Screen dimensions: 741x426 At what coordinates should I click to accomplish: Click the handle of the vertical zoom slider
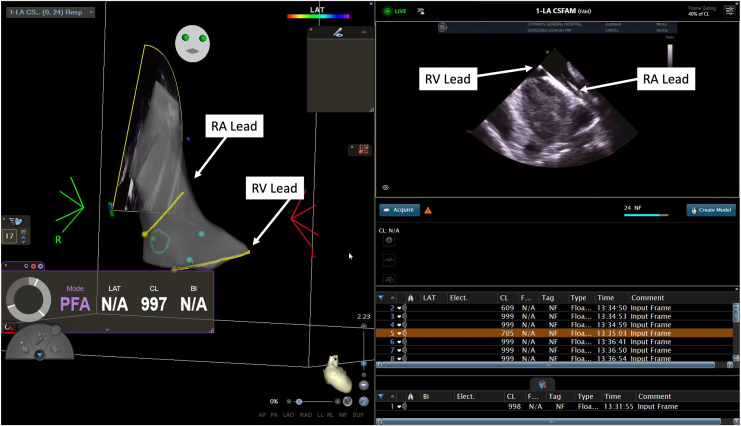click(x=363, y=363)
